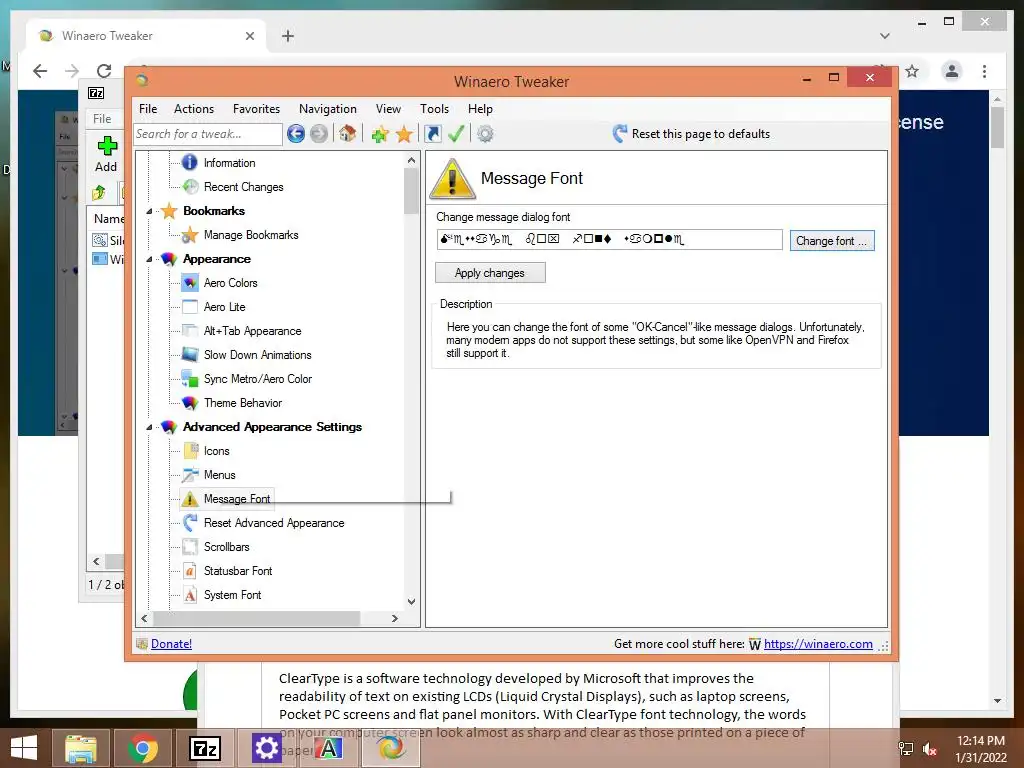
Task: Select Manage Bookmarks in the tree
Action: (x=251, y=235)
